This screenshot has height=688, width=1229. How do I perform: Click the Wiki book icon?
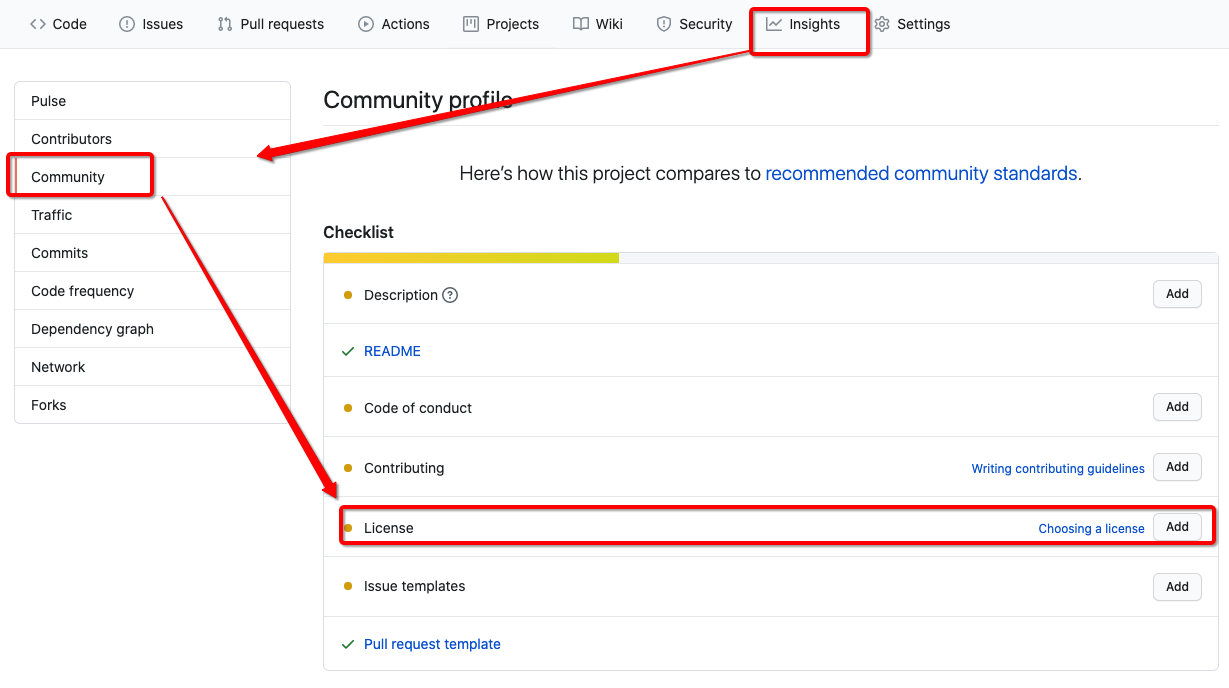[x=581, y=24]
